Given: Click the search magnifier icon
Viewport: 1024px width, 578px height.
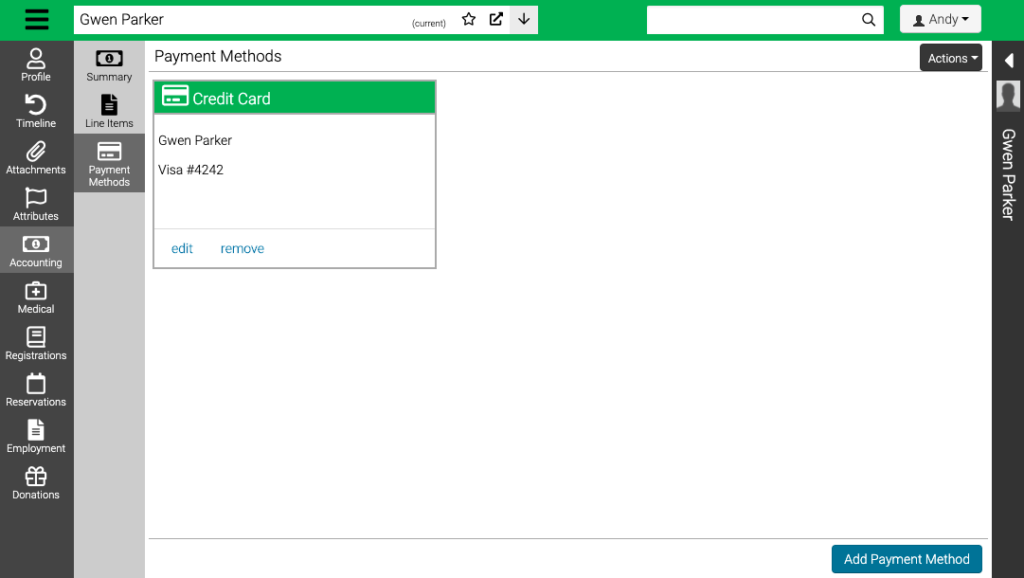Looking at the screenshot, I should point(869,20).
